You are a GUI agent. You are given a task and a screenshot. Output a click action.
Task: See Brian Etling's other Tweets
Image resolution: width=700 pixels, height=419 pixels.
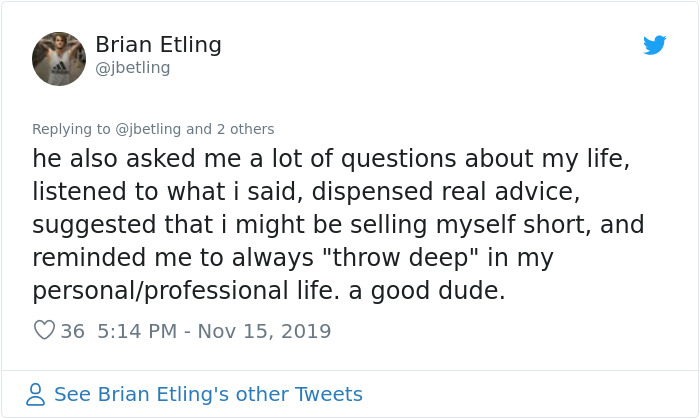208,394
